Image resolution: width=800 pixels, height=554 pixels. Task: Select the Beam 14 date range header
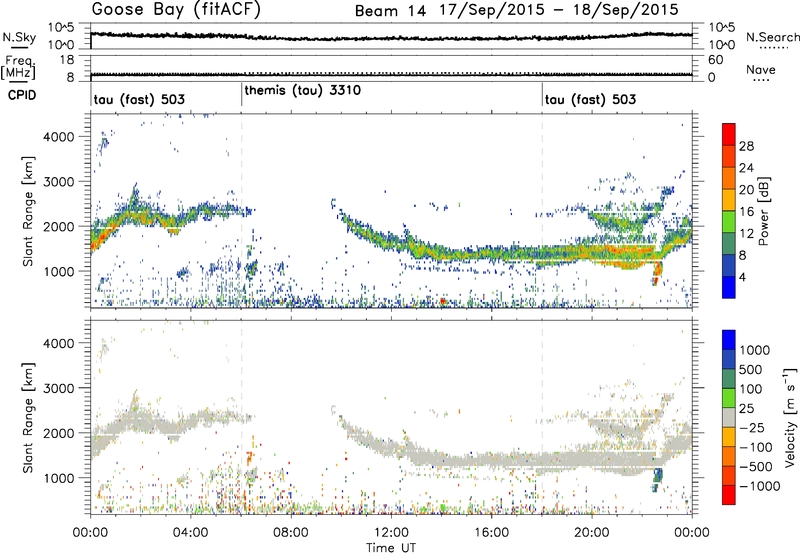(x=516, y=10)
